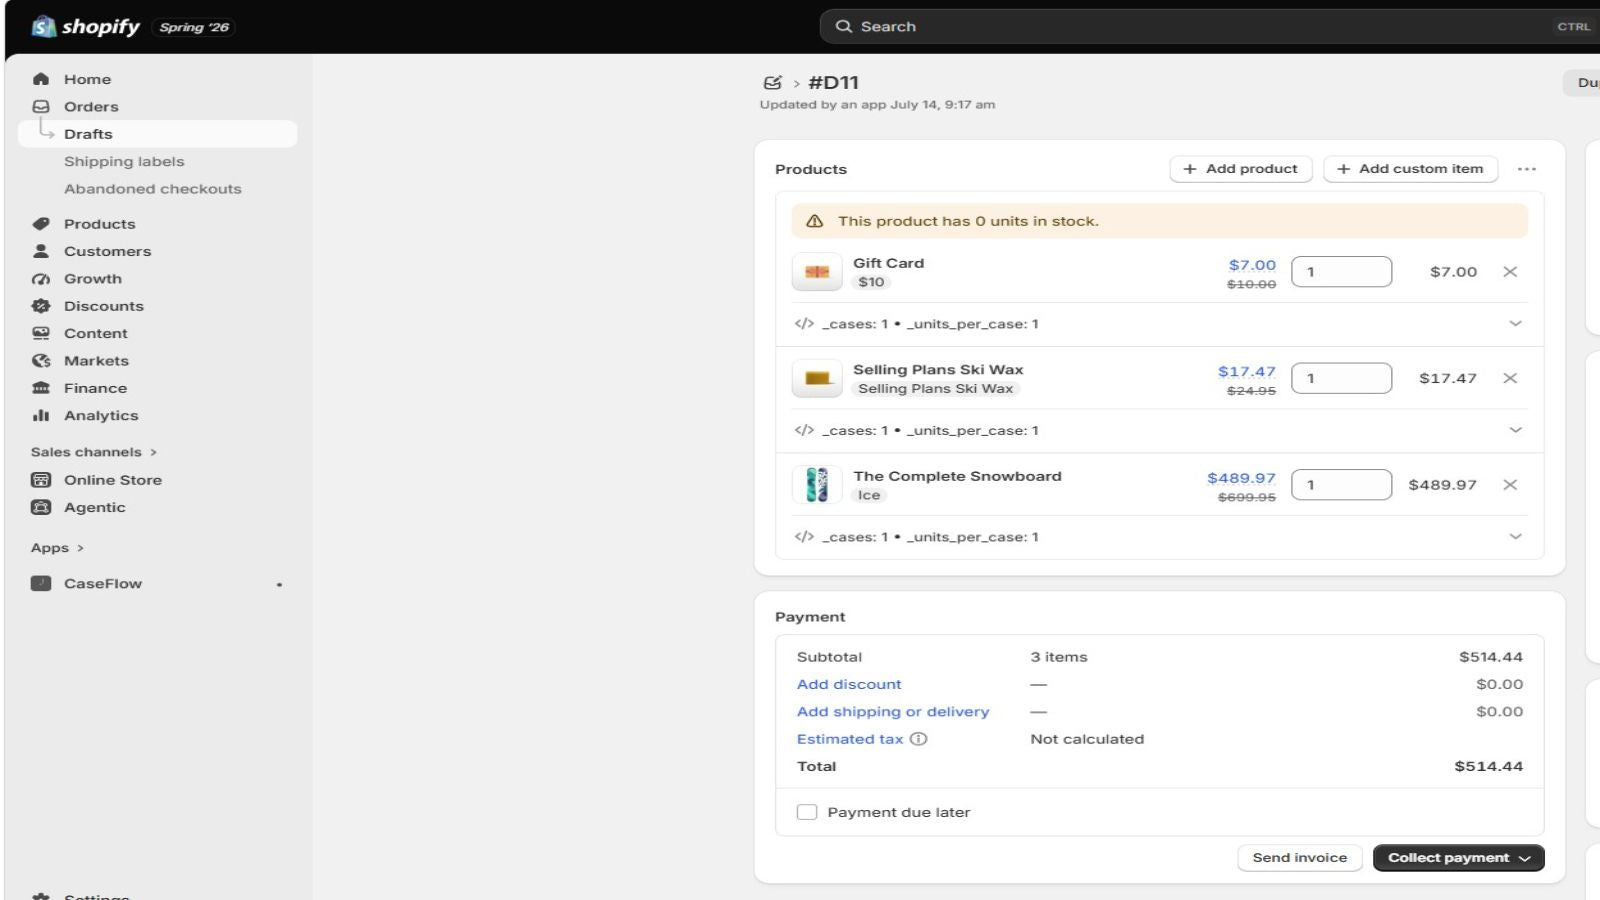This screenshot has height=900, width=1600.
Task: Expand Gift Card line item properties
Action: click(x=1515, y=324)
